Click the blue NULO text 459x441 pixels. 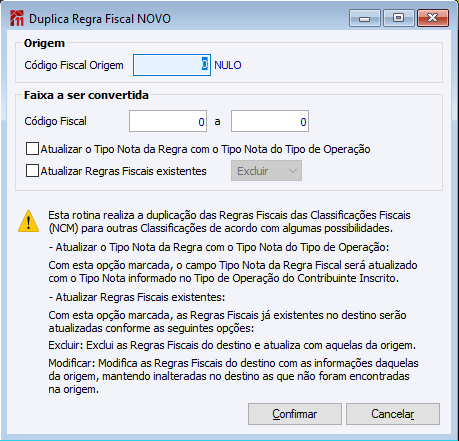coord(228,65)
